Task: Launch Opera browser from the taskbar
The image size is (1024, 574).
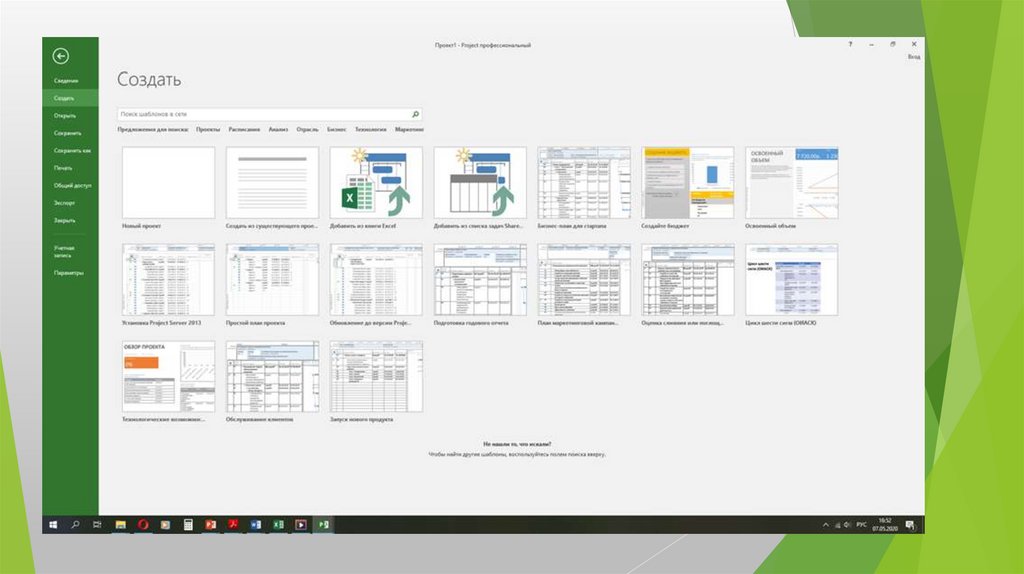Action: tap(143, 524)
